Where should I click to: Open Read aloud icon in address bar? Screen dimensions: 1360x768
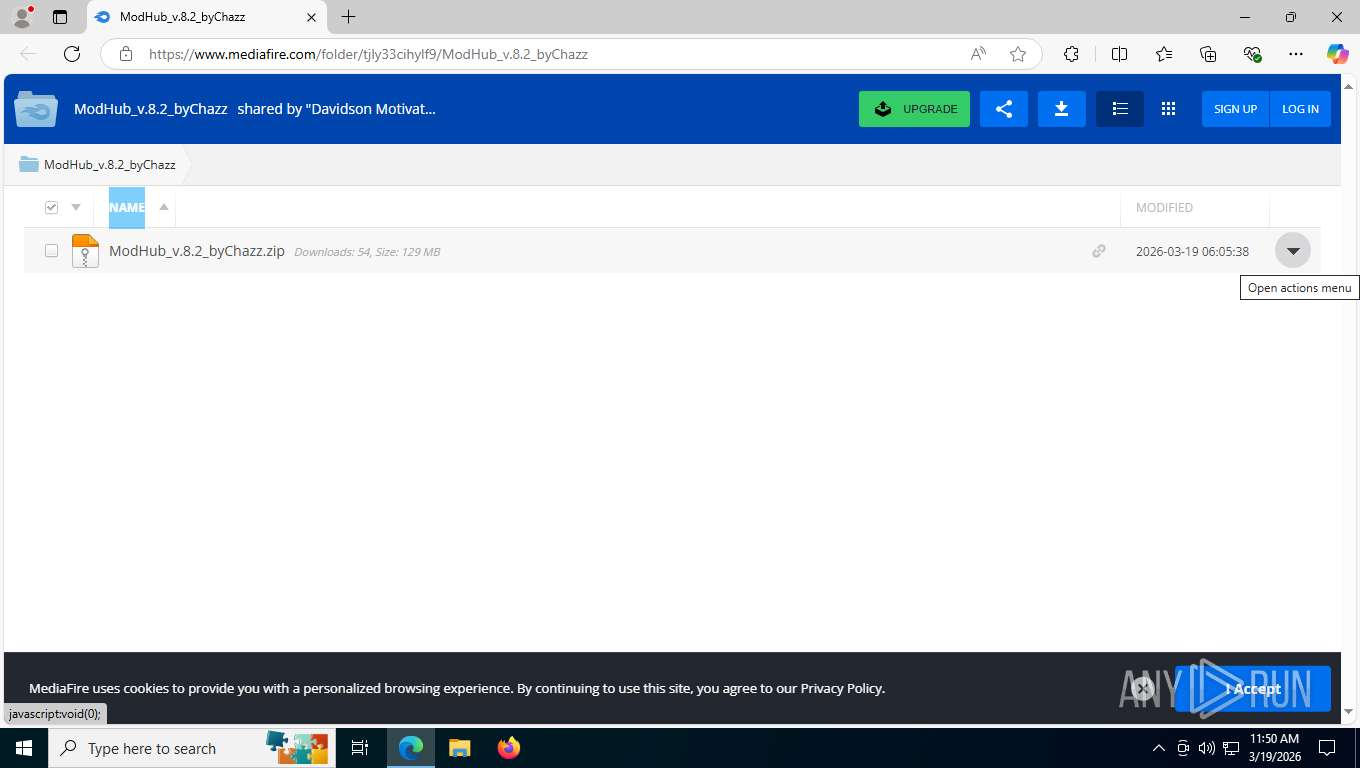(978, 54)
